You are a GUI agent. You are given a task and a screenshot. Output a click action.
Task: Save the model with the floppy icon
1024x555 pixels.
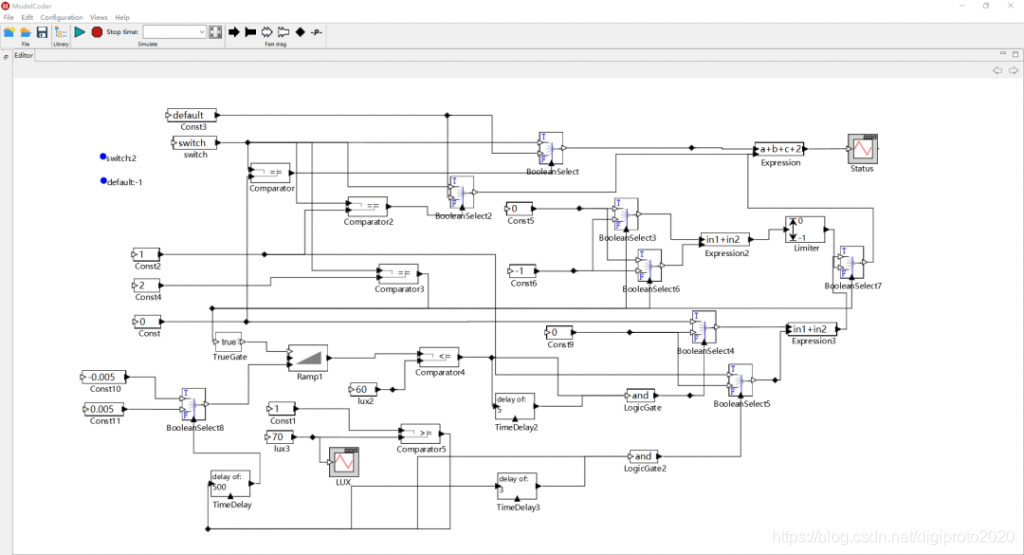click(42, 32)
